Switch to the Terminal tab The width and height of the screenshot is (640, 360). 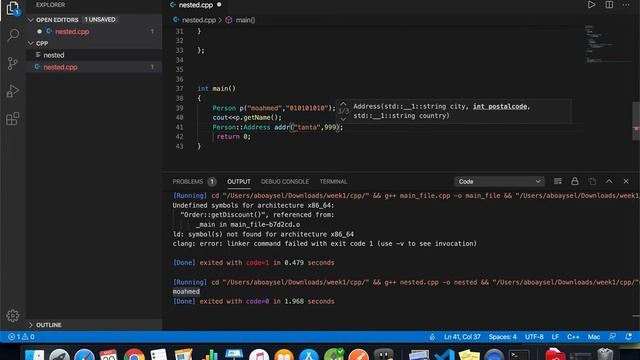(333, 182)
